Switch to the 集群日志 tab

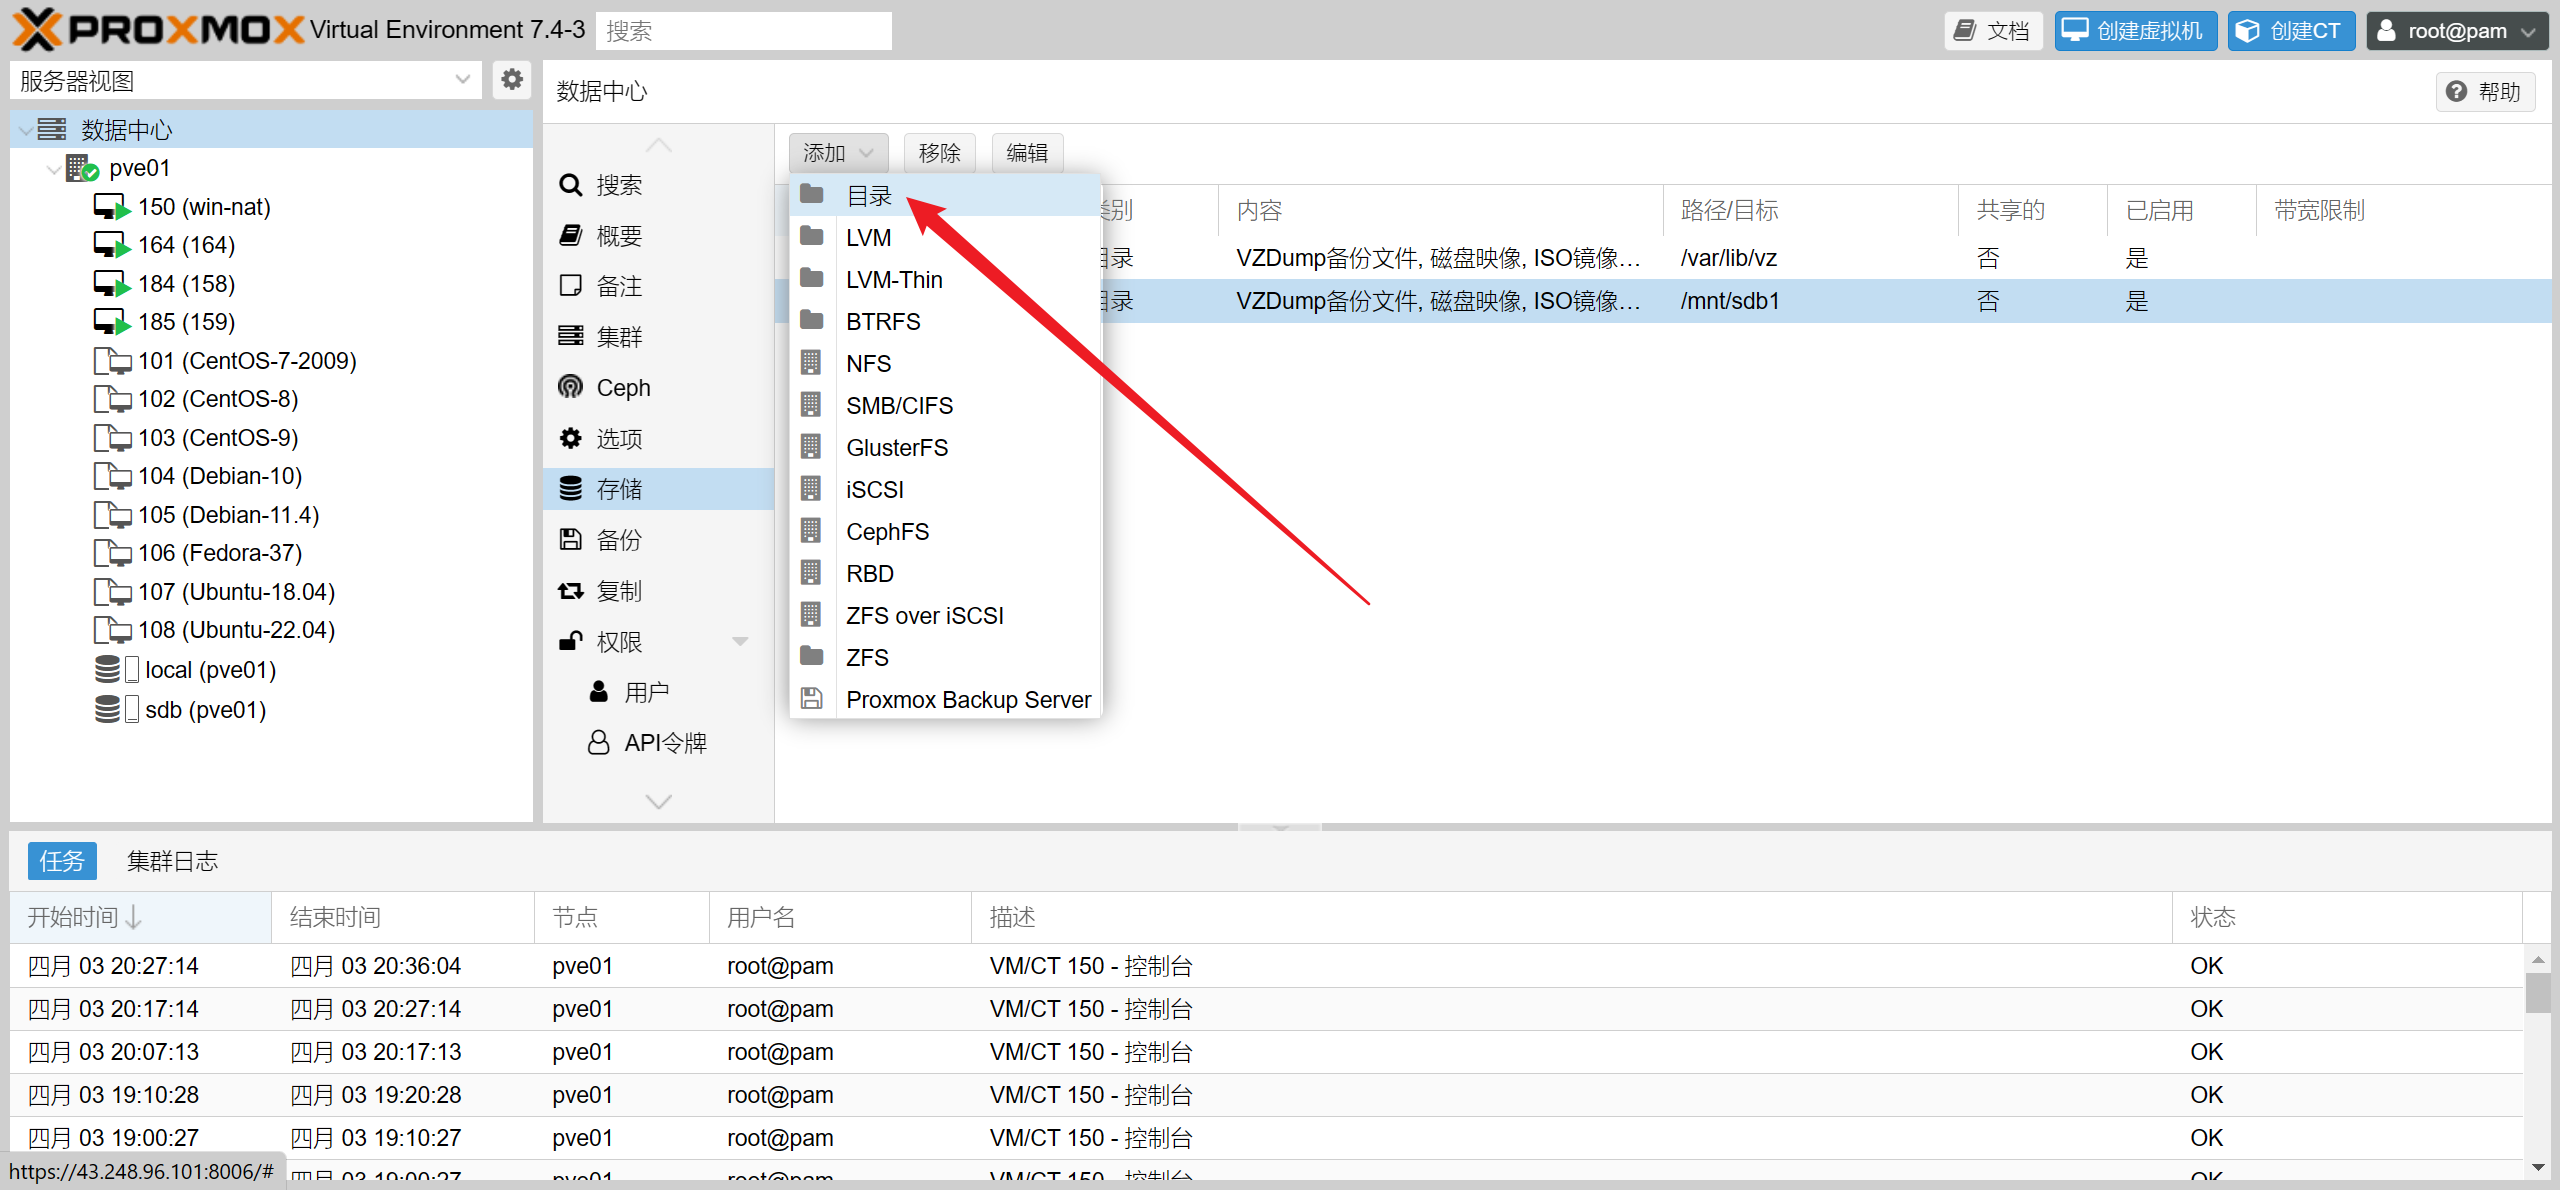click(x=172, y=861)
